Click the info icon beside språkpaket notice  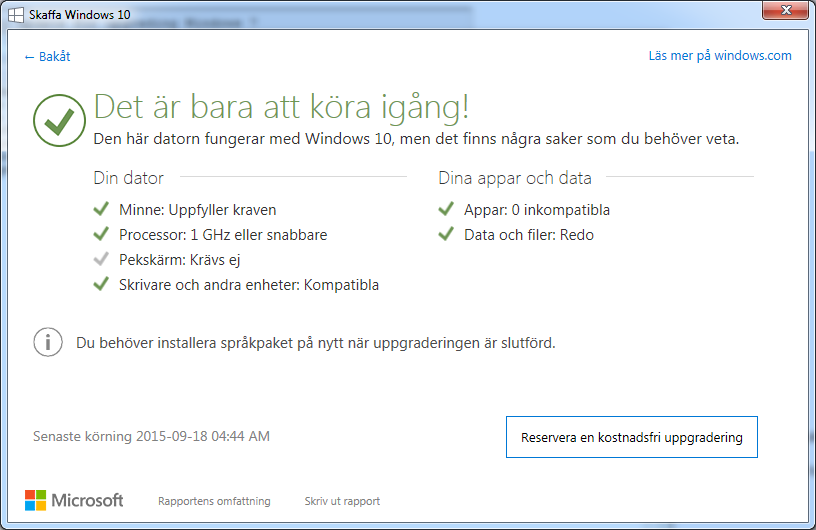coord(48,342)
